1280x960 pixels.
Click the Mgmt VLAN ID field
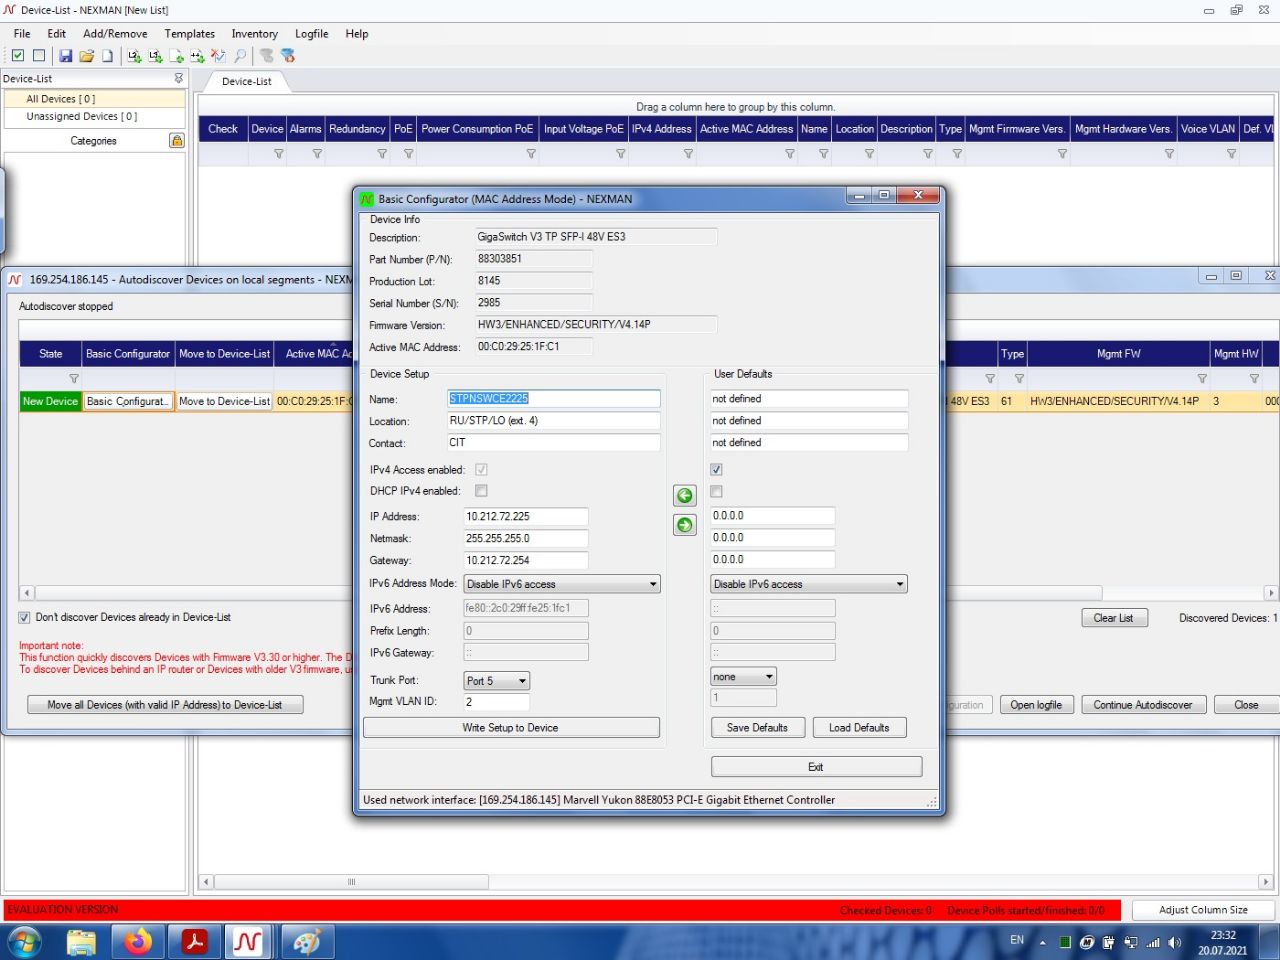495,702
